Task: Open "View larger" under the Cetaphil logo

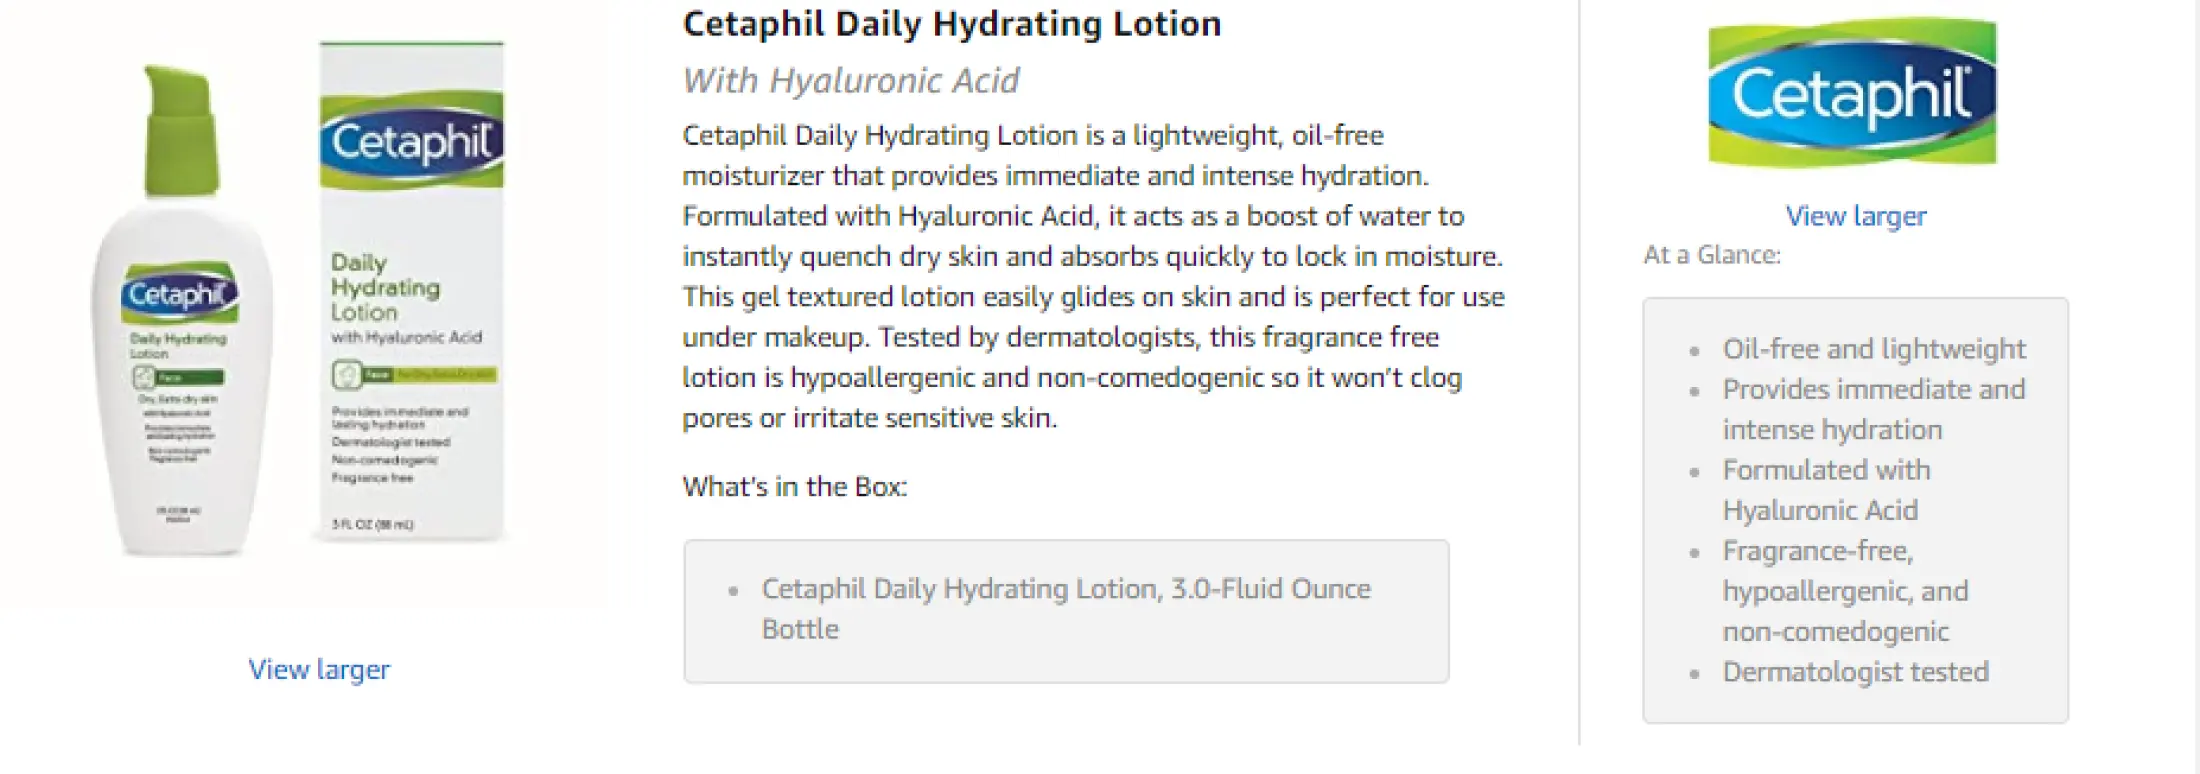Action: pos(1855,216)
